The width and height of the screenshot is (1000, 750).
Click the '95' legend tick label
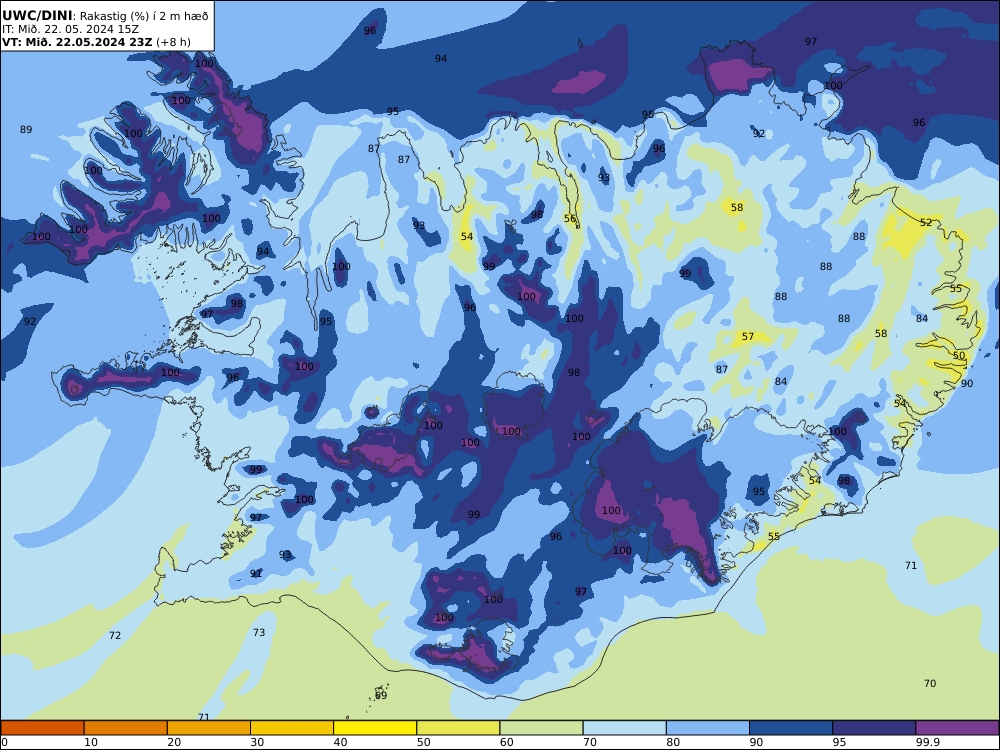[x=839, y=742]
